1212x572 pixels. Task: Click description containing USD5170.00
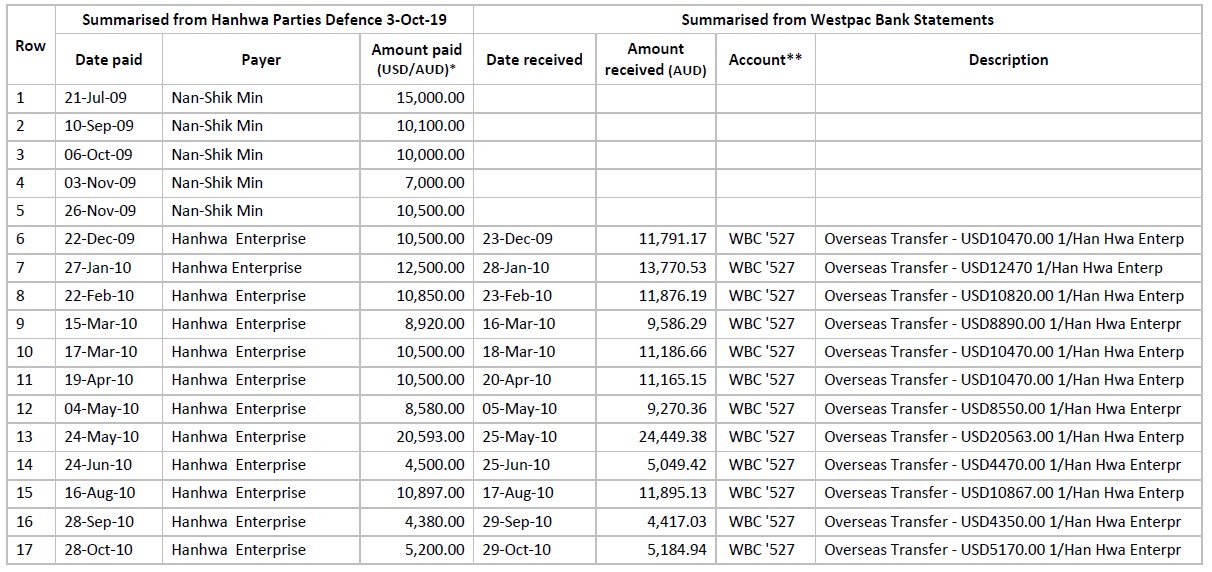click(x=1003, y=549)
